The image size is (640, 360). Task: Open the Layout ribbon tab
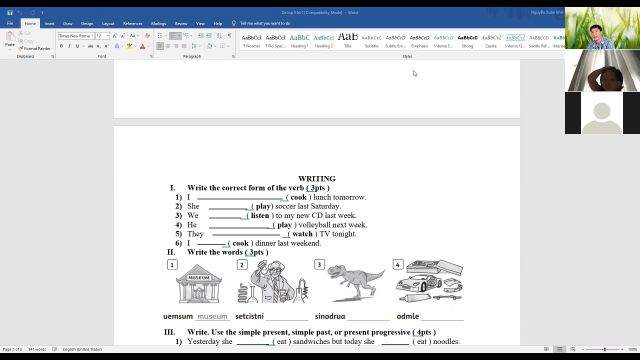point(108,24)
